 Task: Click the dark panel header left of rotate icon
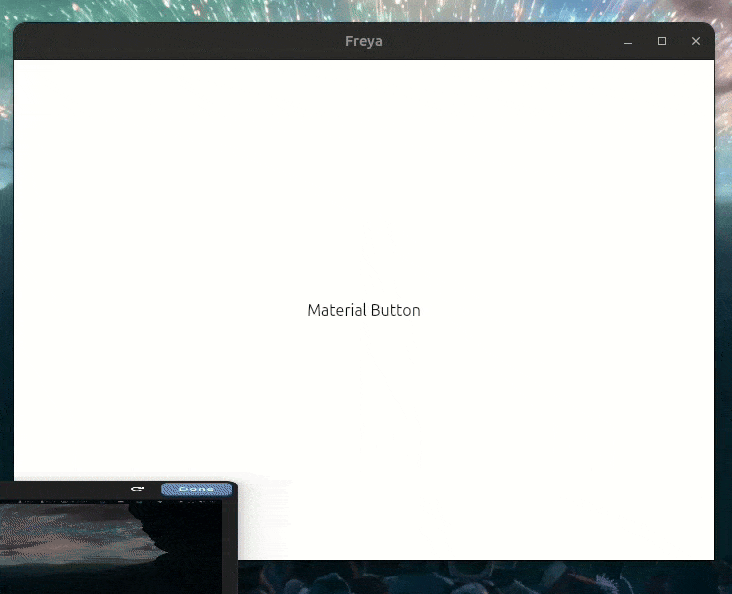click(x=60, y=489)
